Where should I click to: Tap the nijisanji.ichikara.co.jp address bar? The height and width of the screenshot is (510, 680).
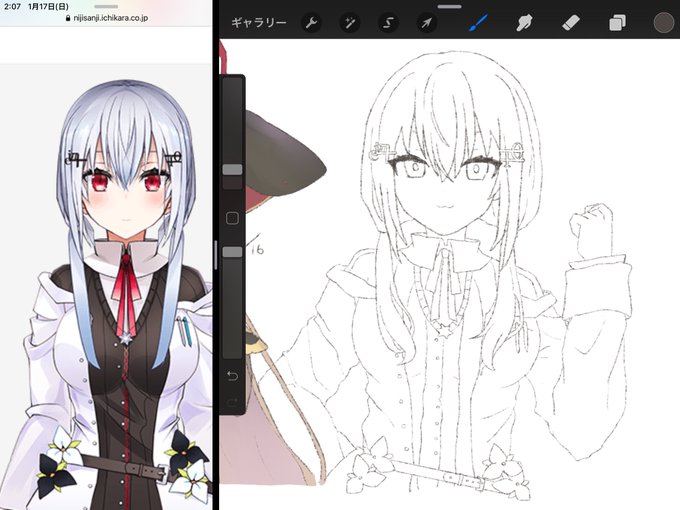pos(106,18)
